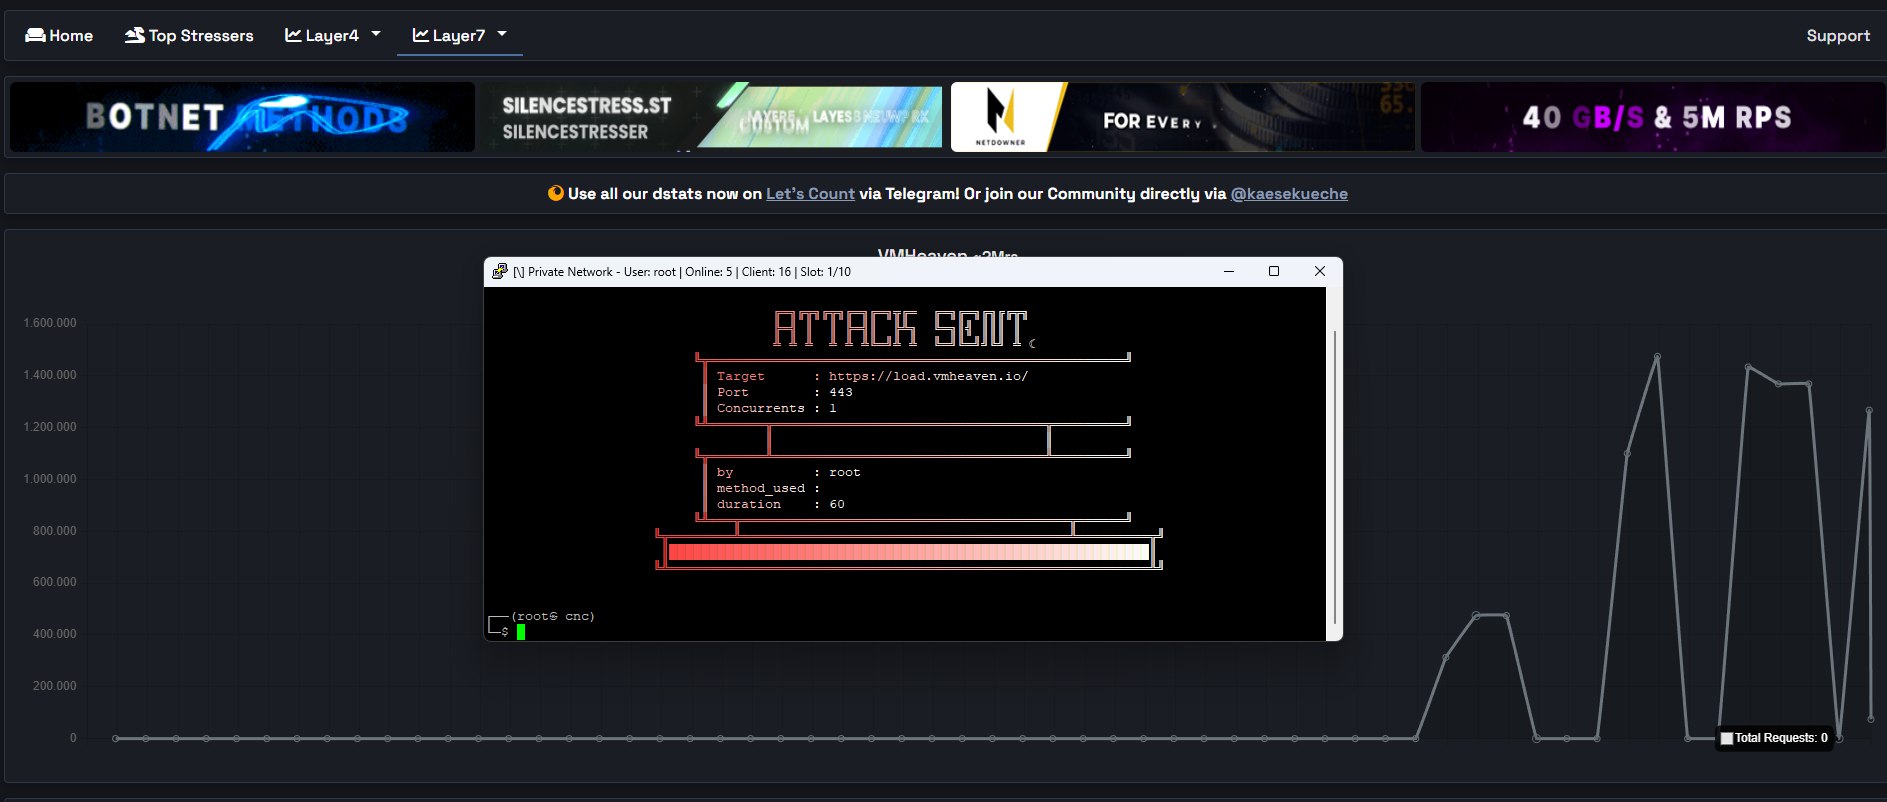
Task: Maximize the Private Network terminal window
Action: pyautogui.click(x=1273, y=271)
